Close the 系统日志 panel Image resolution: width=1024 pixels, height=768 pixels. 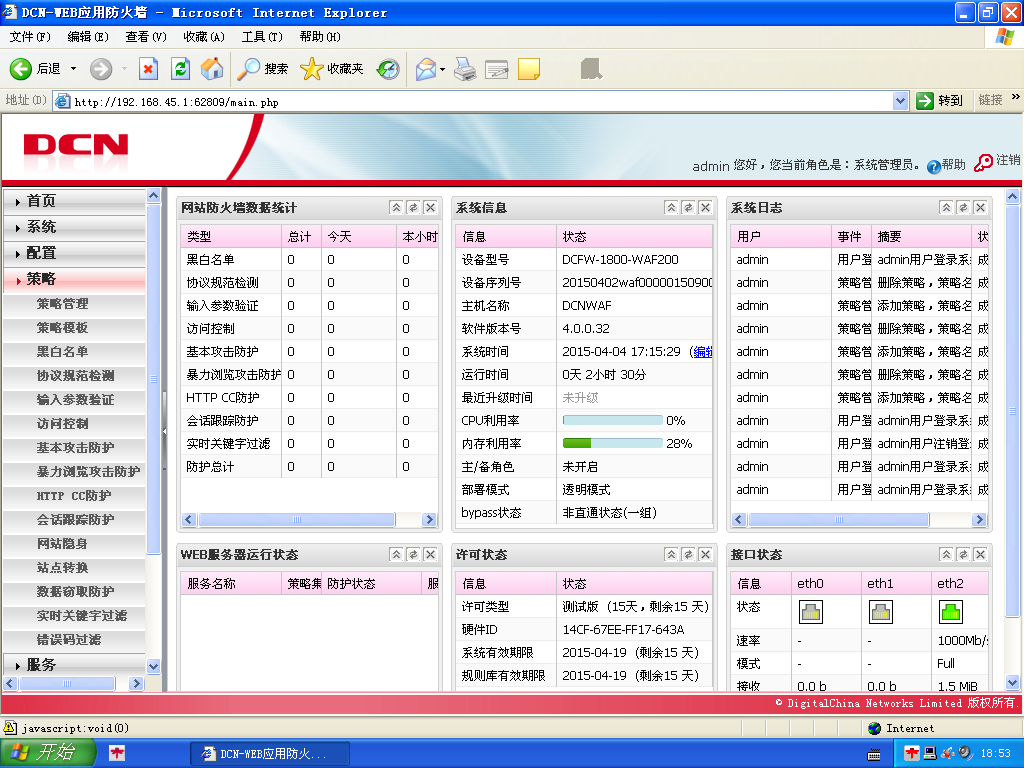pos(980,208)
